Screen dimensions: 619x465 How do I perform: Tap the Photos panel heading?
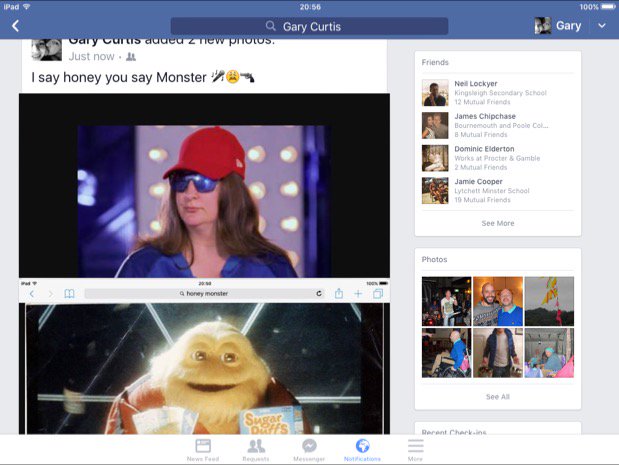pyautogui.click(x=434, y=259)
